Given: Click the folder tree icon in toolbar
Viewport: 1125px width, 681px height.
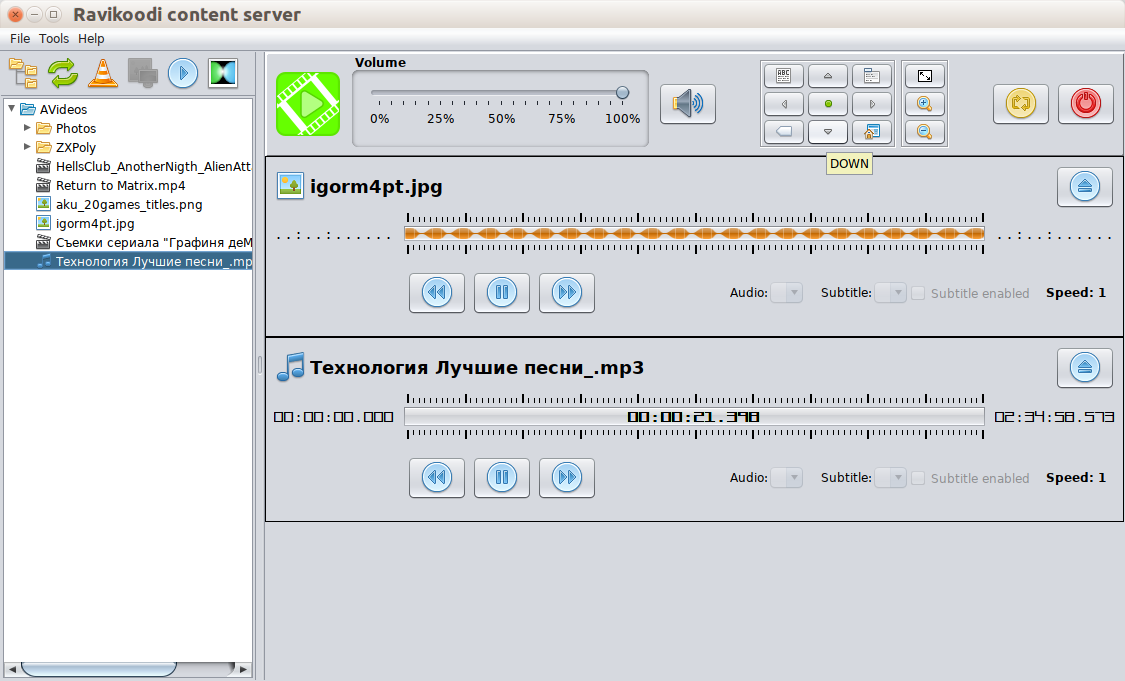Looking at the screenshot, I should (23, 73).
